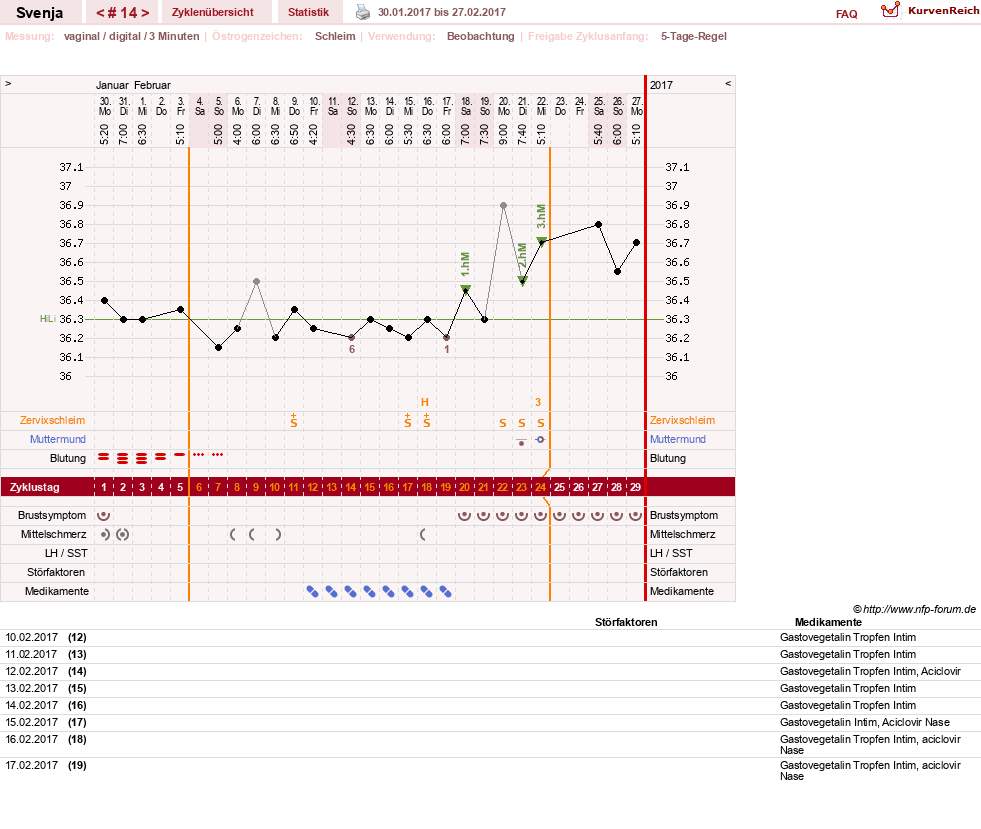
Task: Click the '5-Tage-Regel' setting text
Action: pos(694,36)
